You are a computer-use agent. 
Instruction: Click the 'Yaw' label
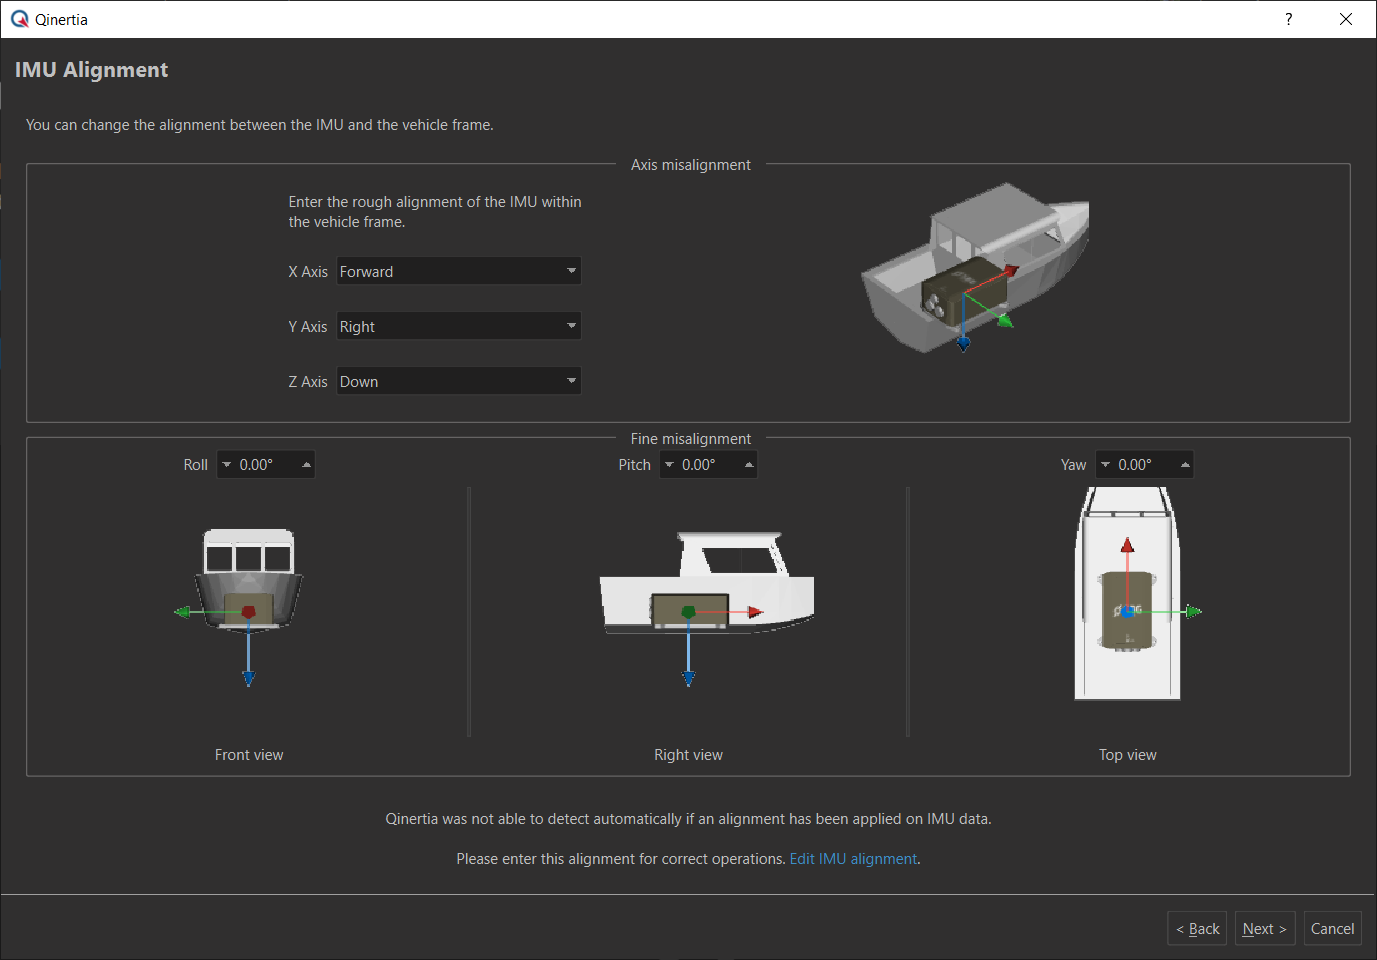(x=1073, y=465)
